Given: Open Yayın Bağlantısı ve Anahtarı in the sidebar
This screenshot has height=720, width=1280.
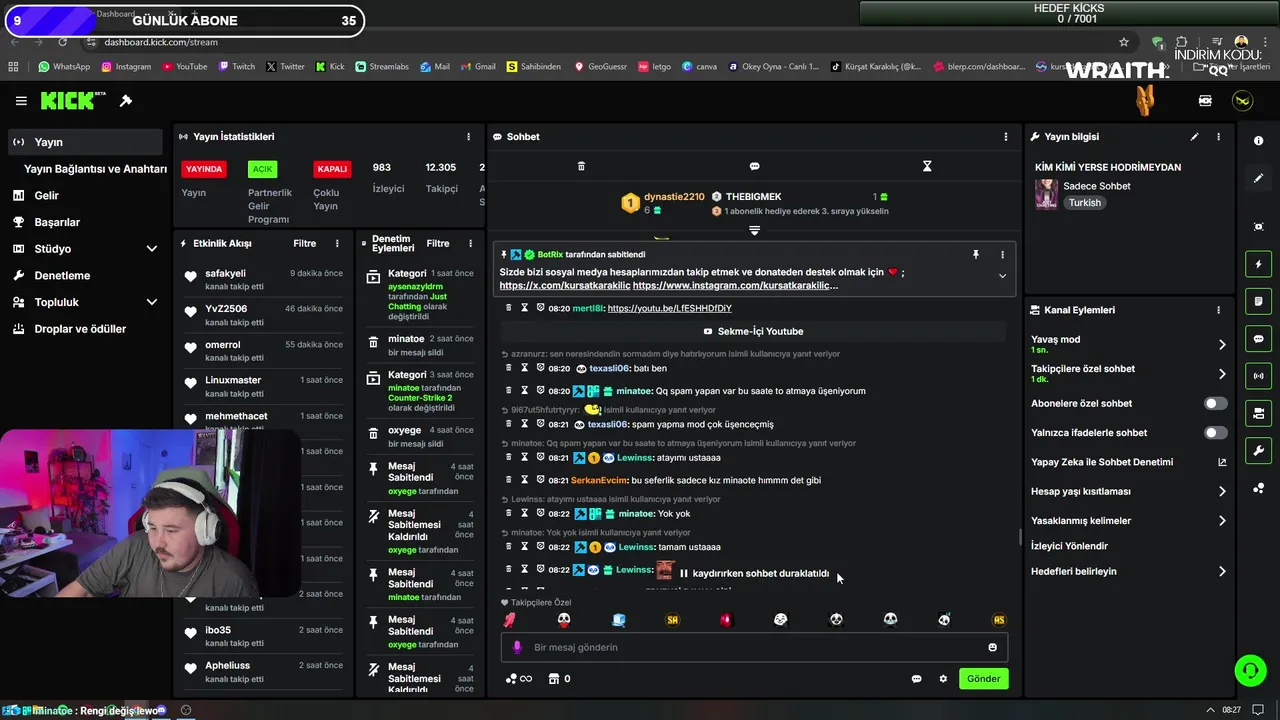Looking at the screenshot, I should (x=94, y=169).
